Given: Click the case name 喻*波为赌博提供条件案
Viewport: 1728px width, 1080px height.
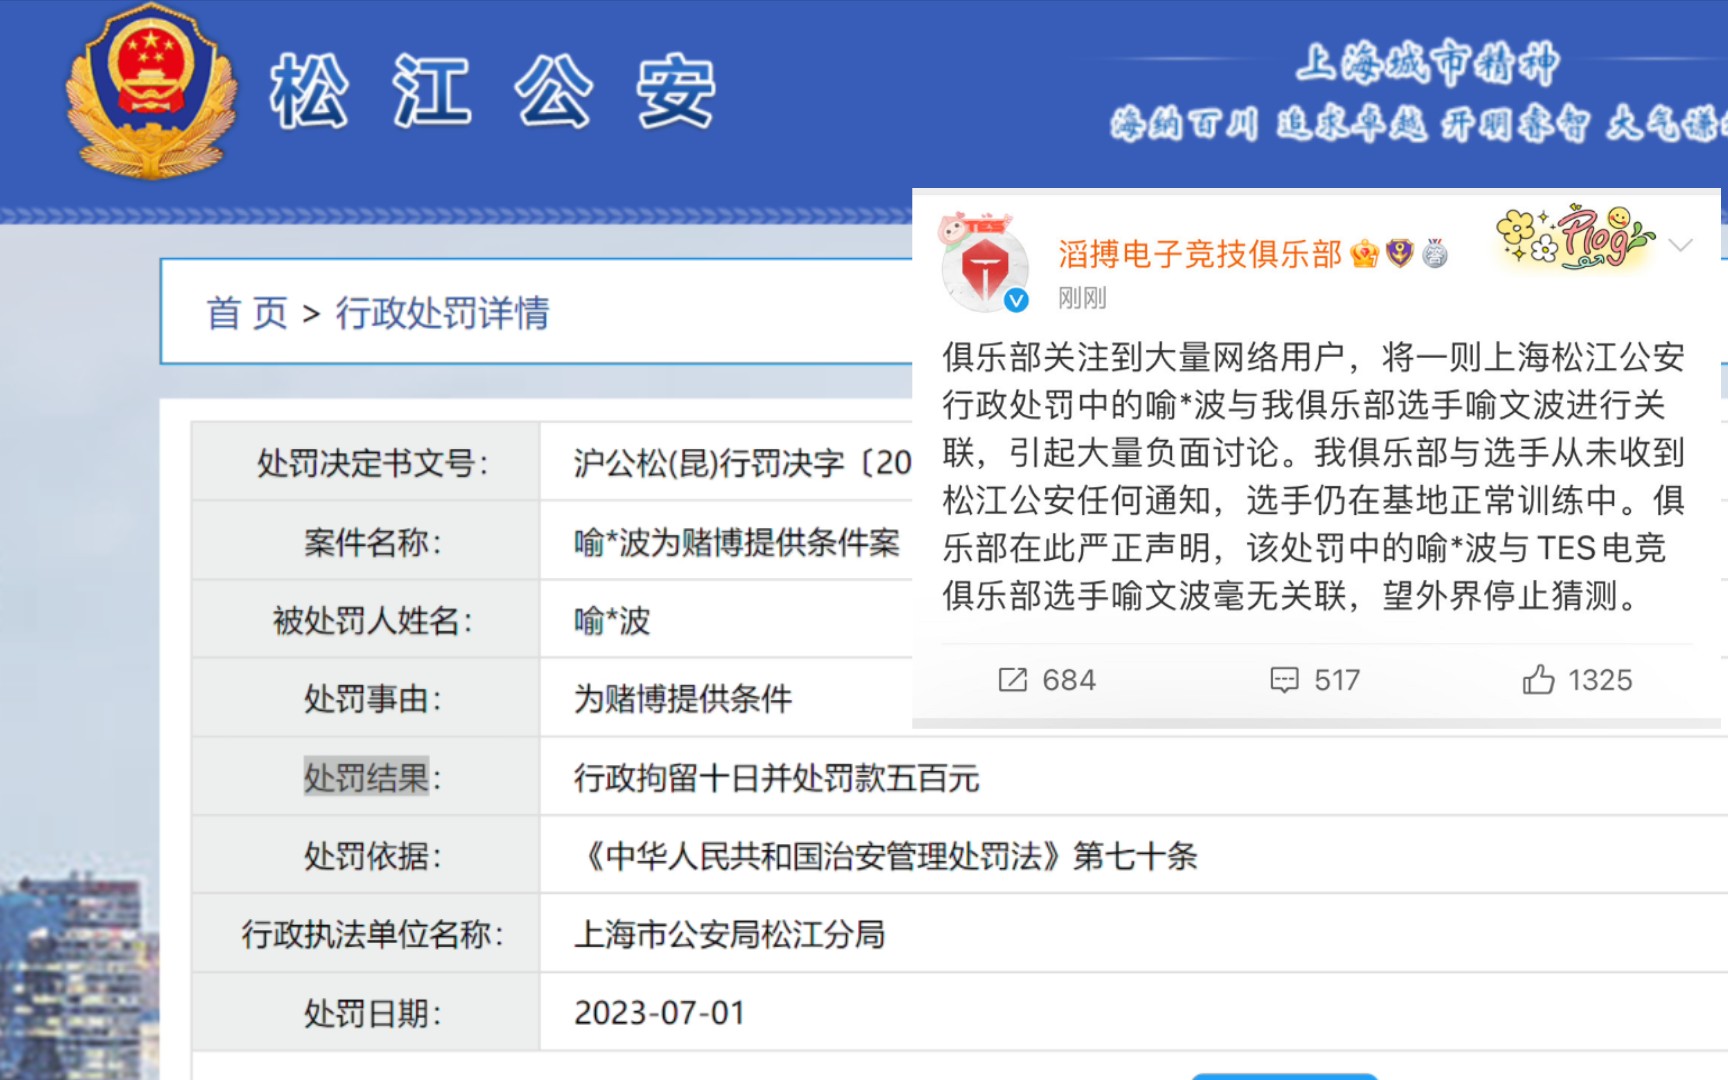Looking at the screenshot, I should click(x=737, y=543).
